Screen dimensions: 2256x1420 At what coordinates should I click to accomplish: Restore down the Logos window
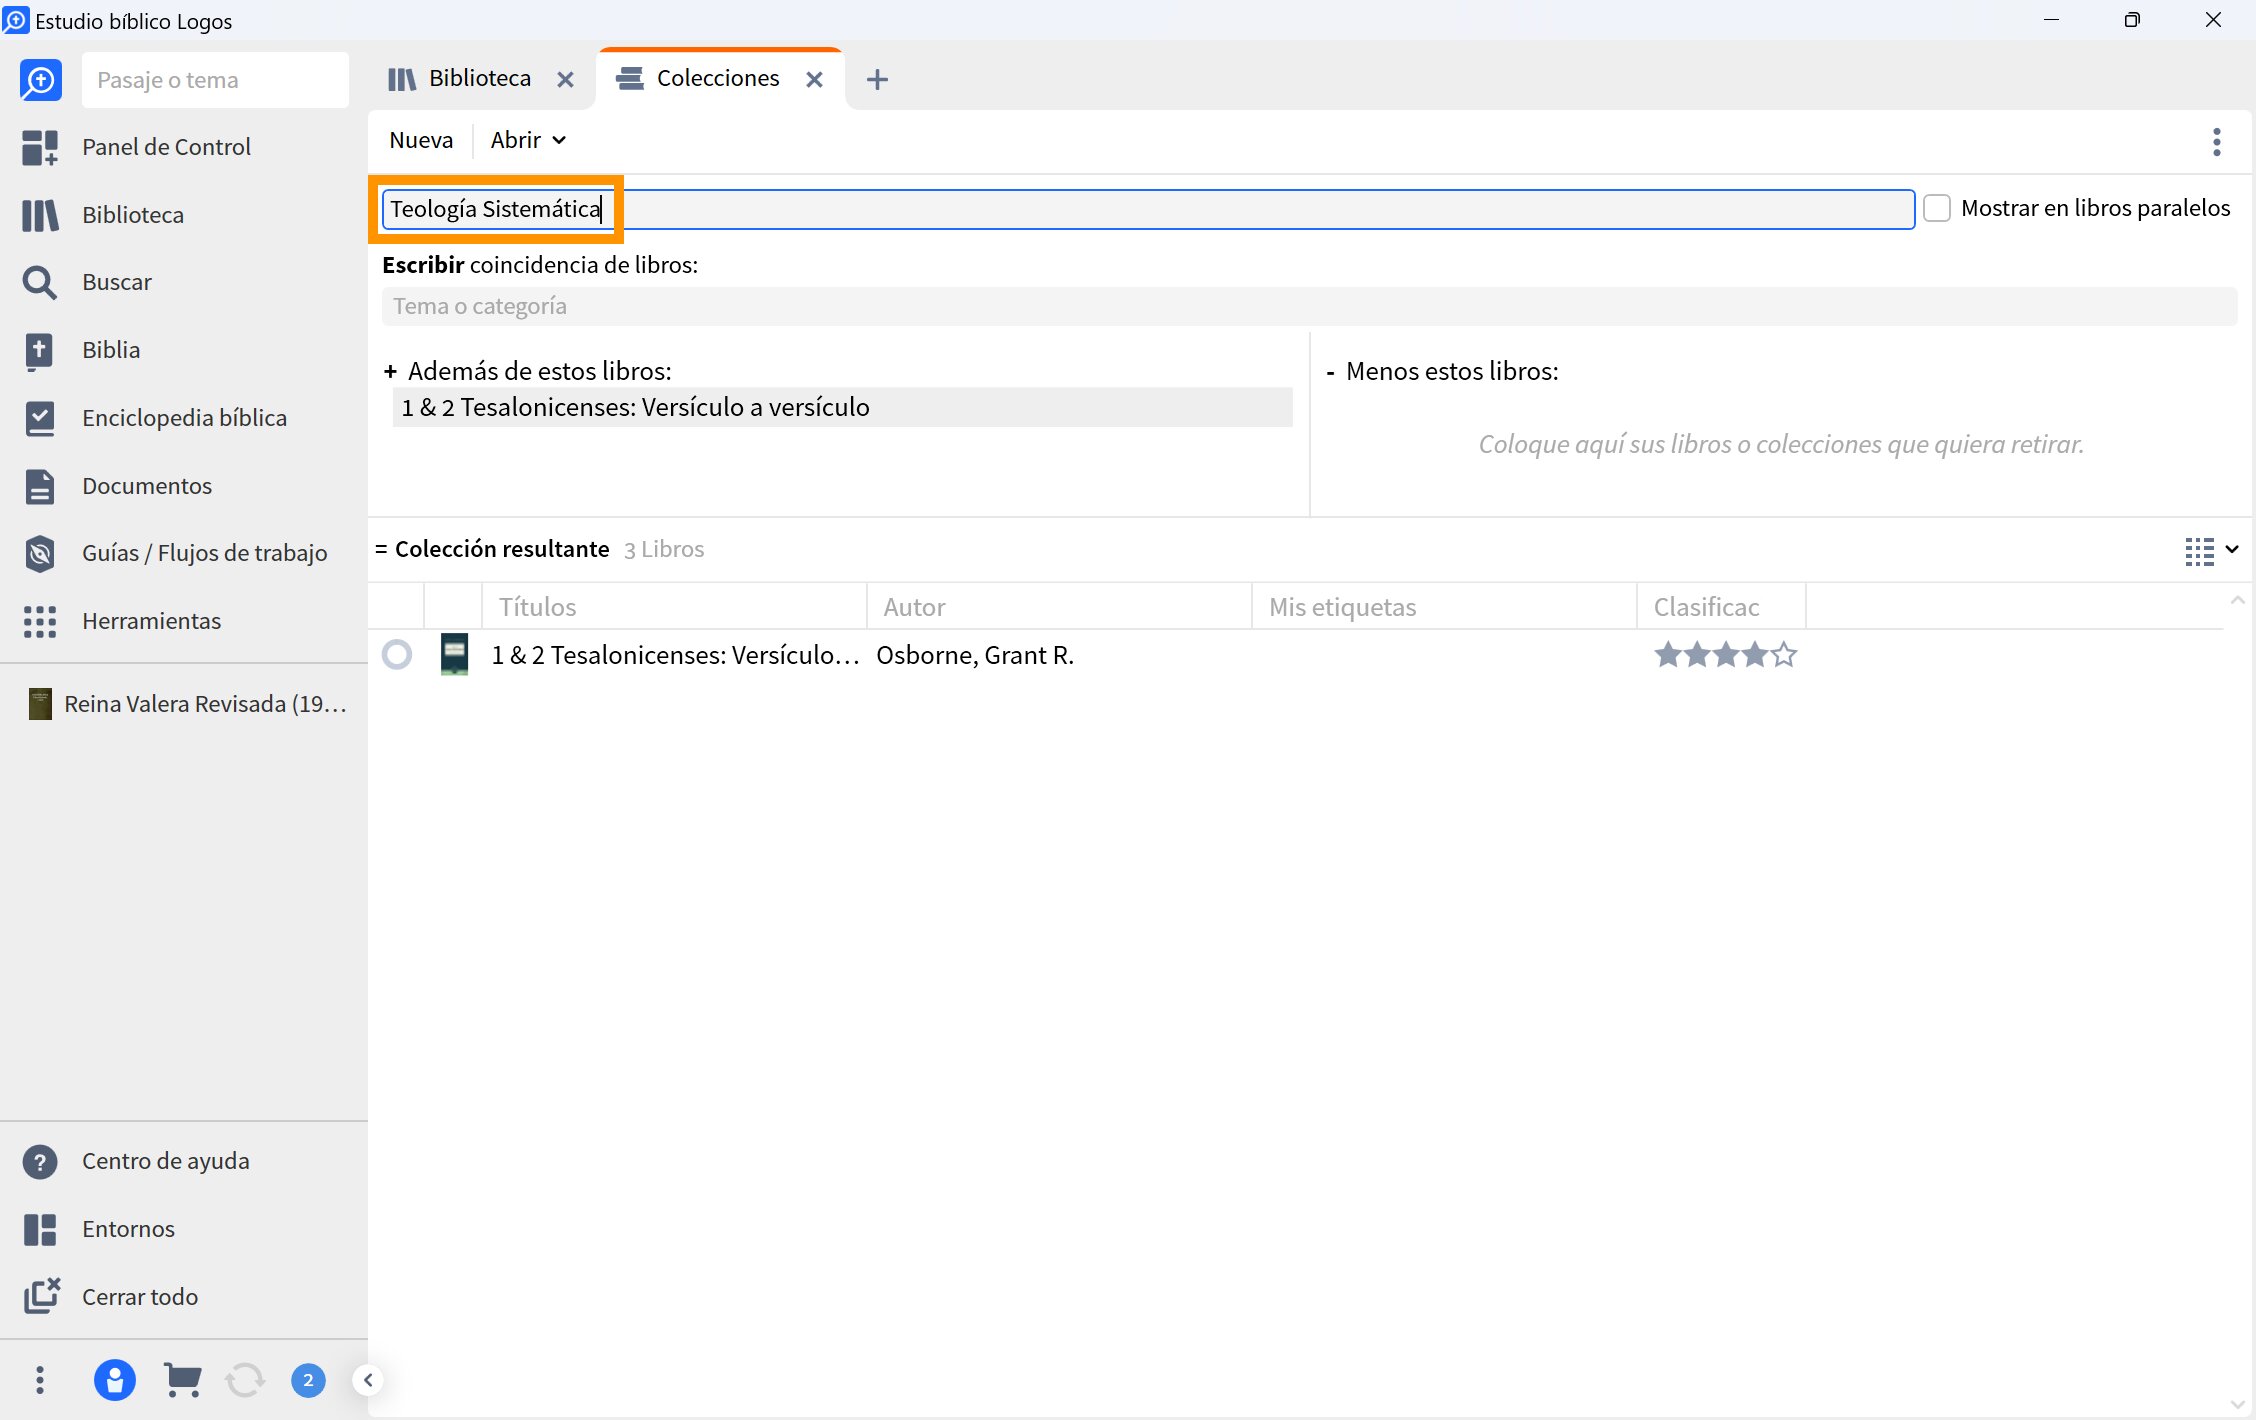[2132, 20]
